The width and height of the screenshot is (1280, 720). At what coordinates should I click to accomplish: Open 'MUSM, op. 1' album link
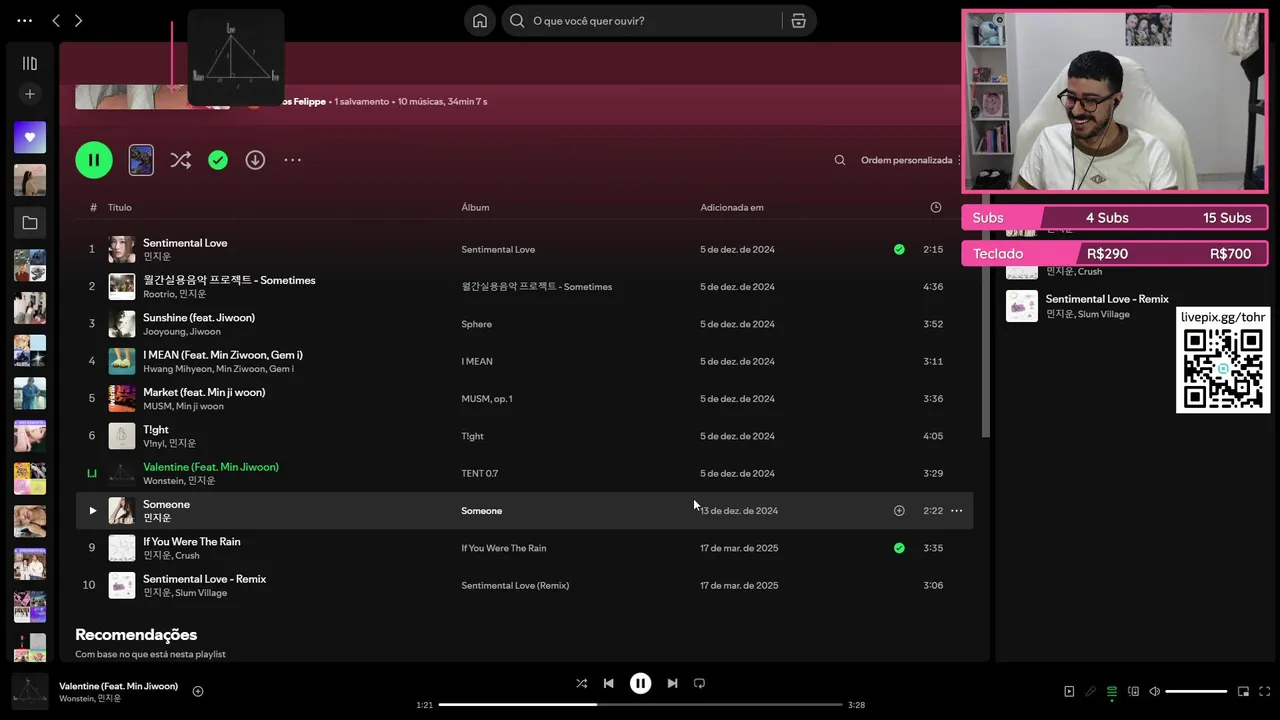point(487,399)
